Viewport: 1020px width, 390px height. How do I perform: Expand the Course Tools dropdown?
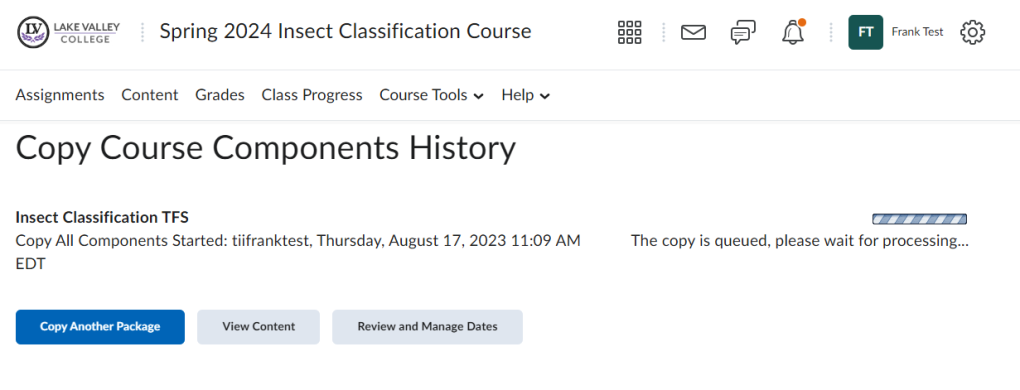431,95
